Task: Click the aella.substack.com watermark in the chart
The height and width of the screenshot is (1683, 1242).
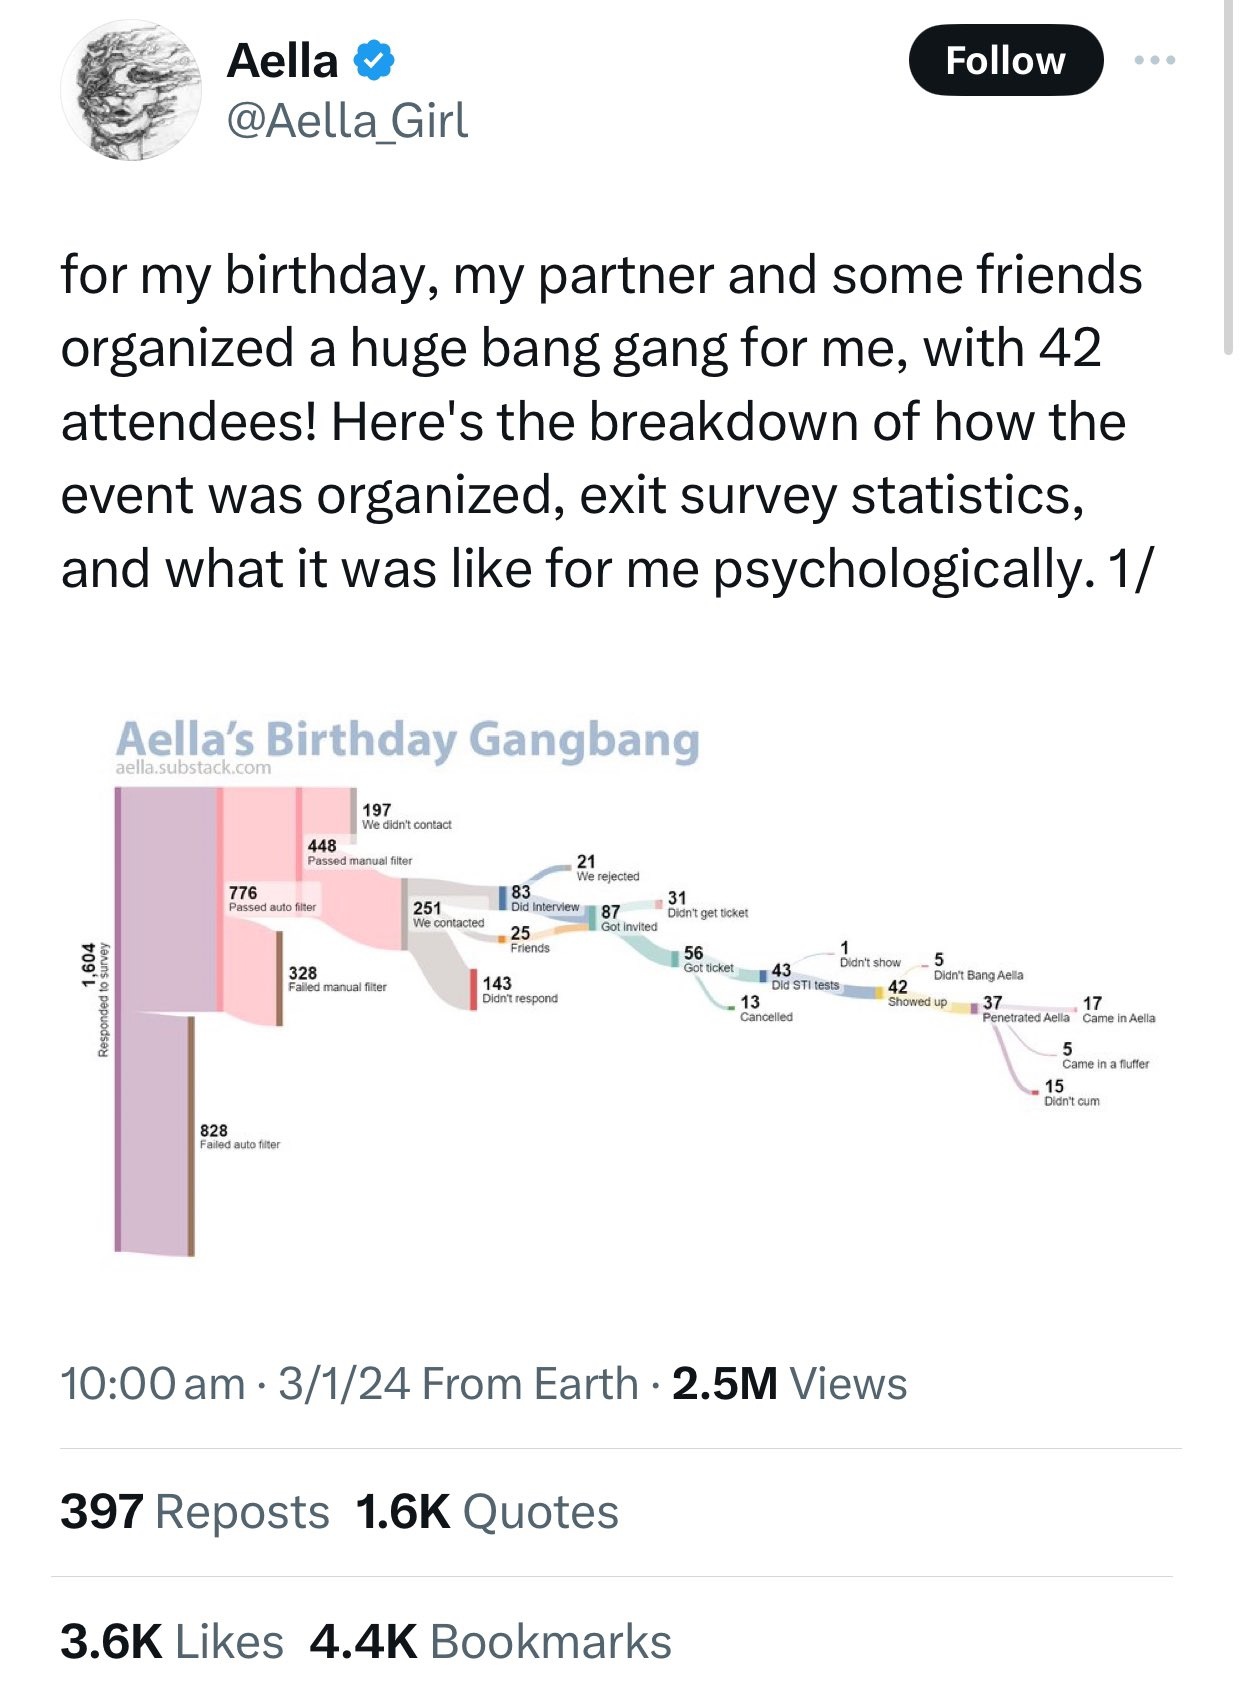Action: point(193,768)
